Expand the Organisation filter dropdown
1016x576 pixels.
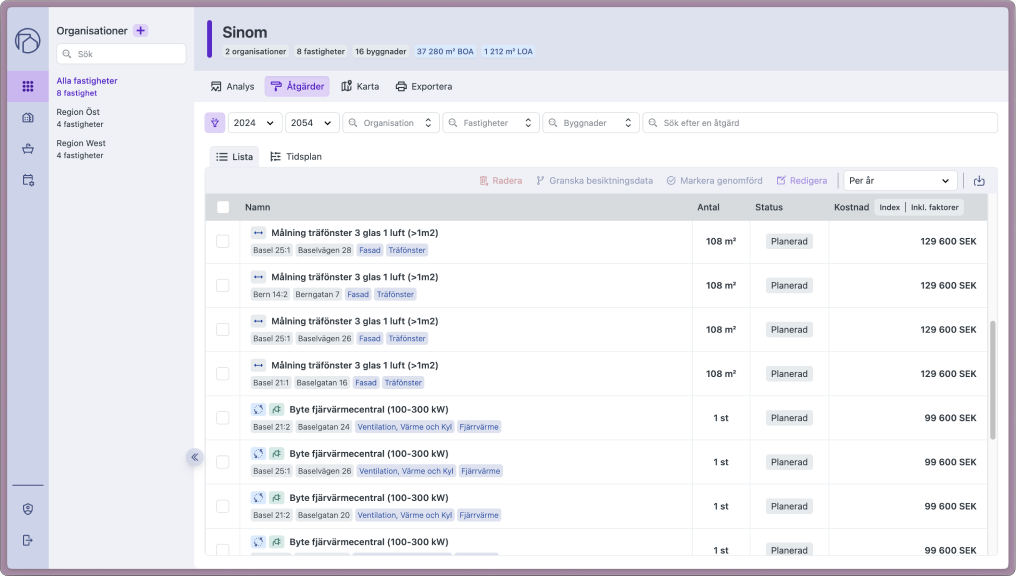click(x=391, y=122)
